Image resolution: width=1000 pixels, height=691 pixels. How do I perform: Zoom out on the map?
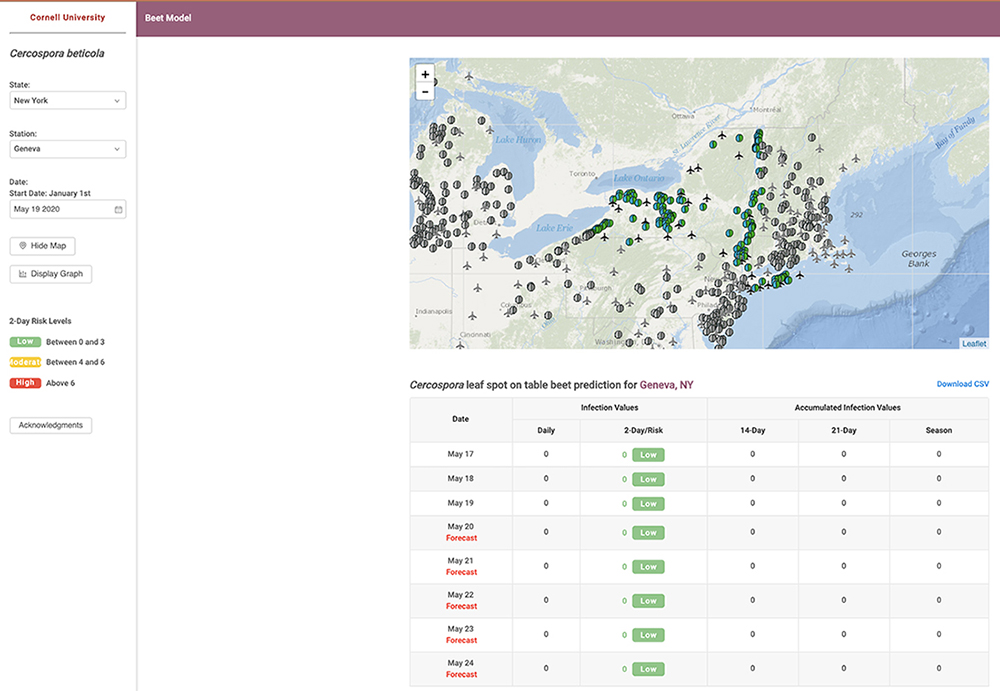425,92
